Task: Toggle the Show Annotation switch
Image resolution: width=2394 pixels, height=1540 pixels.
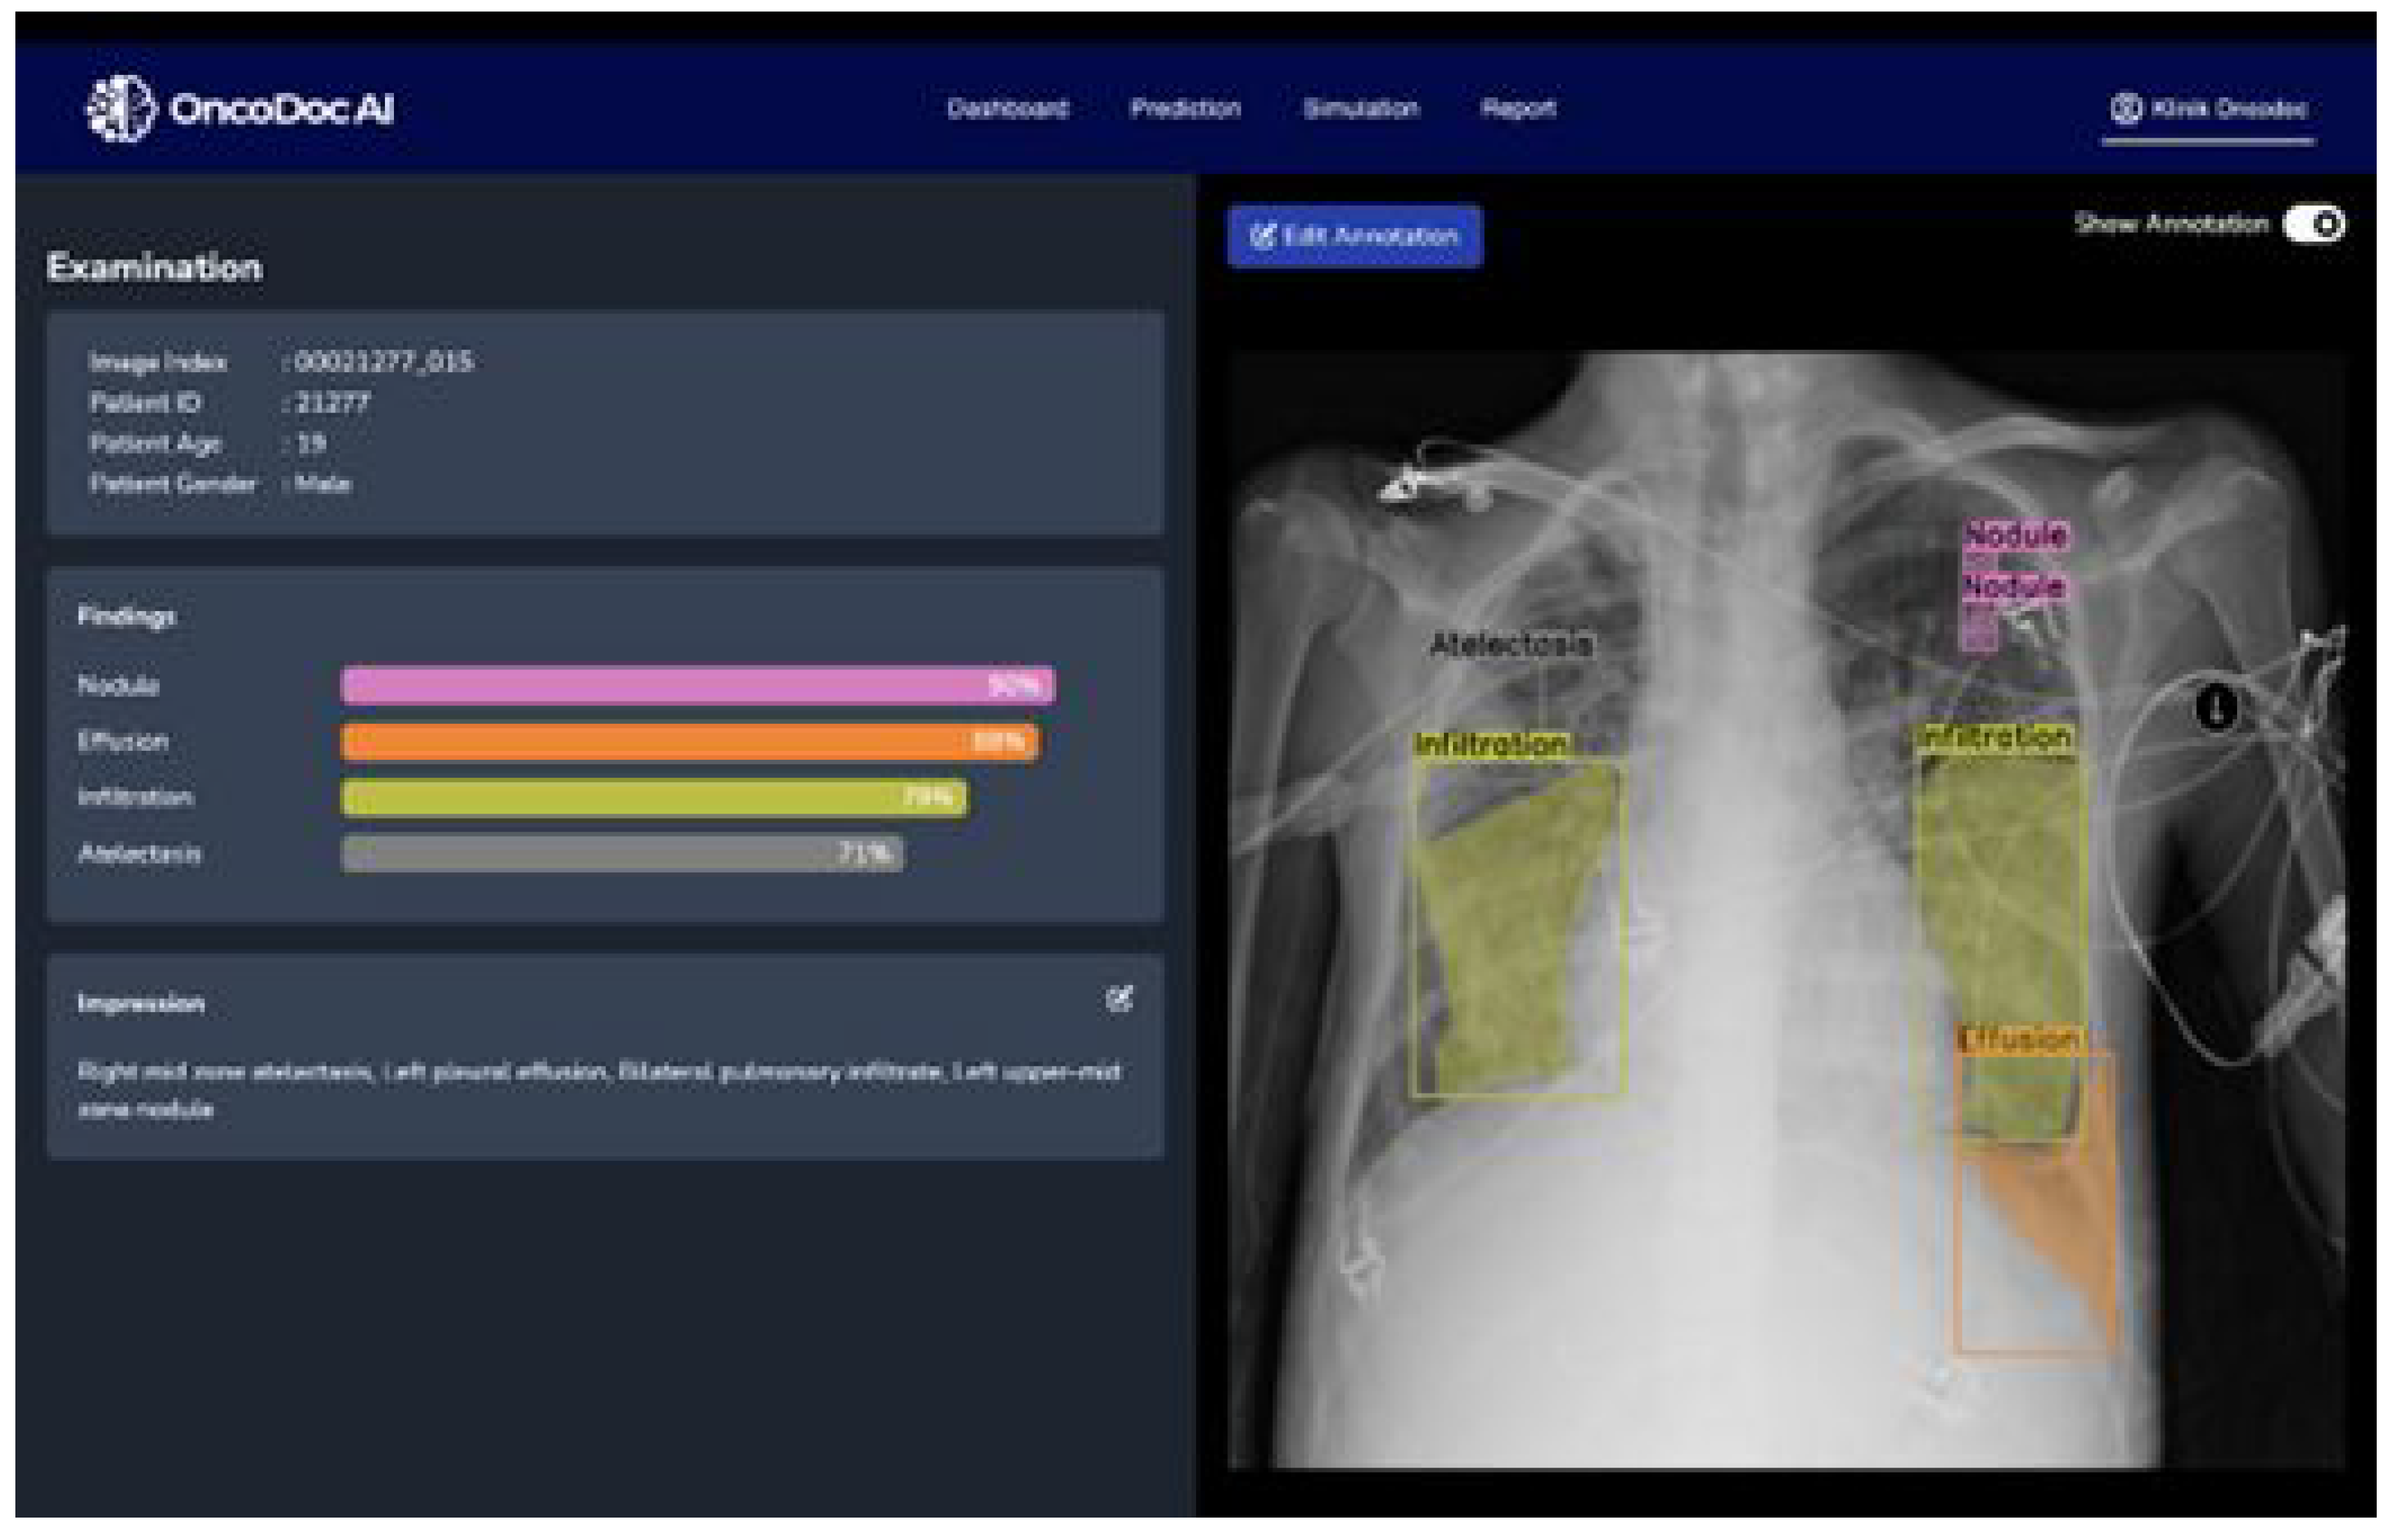Action: point(2313,224)
